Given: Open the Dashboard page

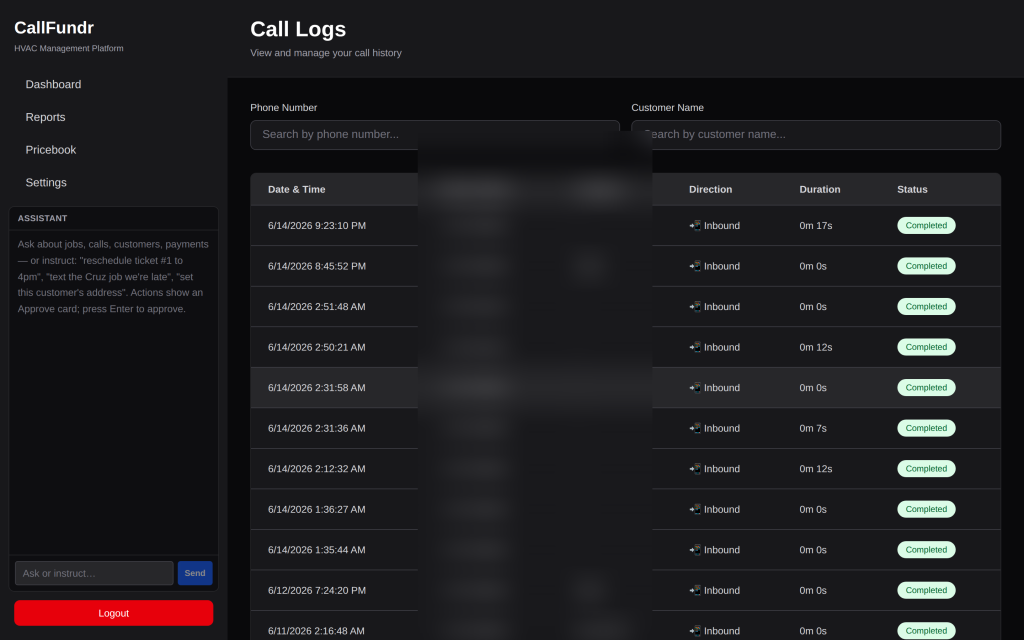Looking at the screenshot, I should (54, 84).
